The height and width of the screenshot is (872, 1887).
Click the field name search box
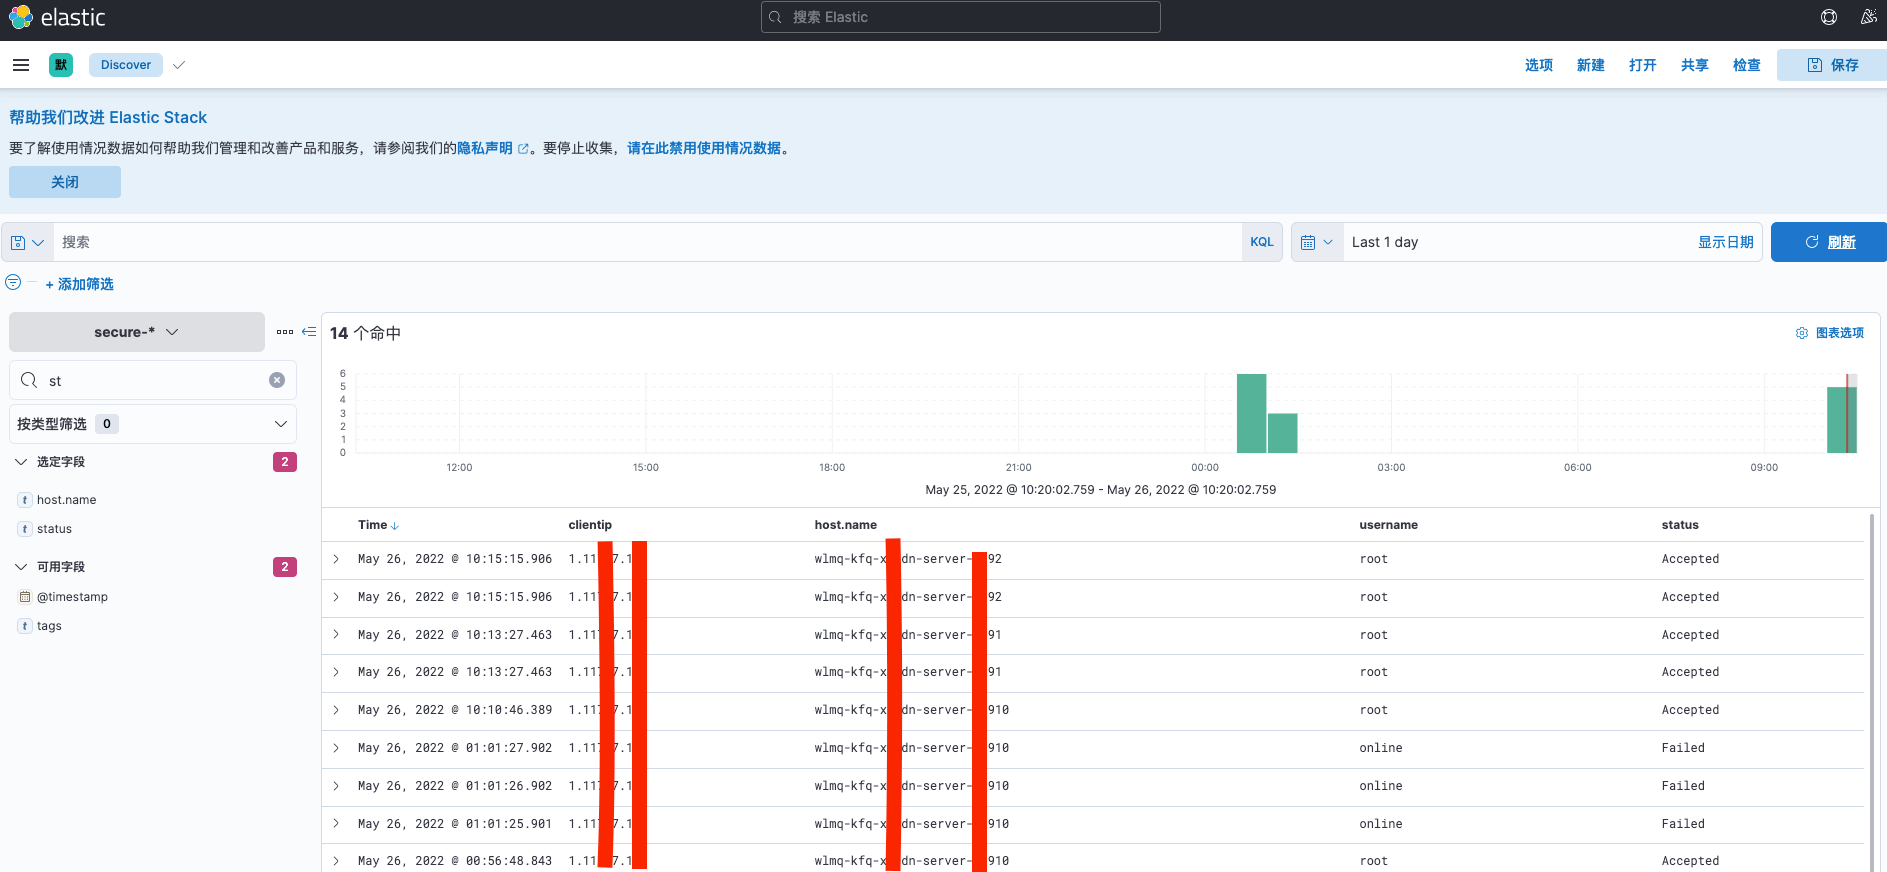(x=153, y=380)
